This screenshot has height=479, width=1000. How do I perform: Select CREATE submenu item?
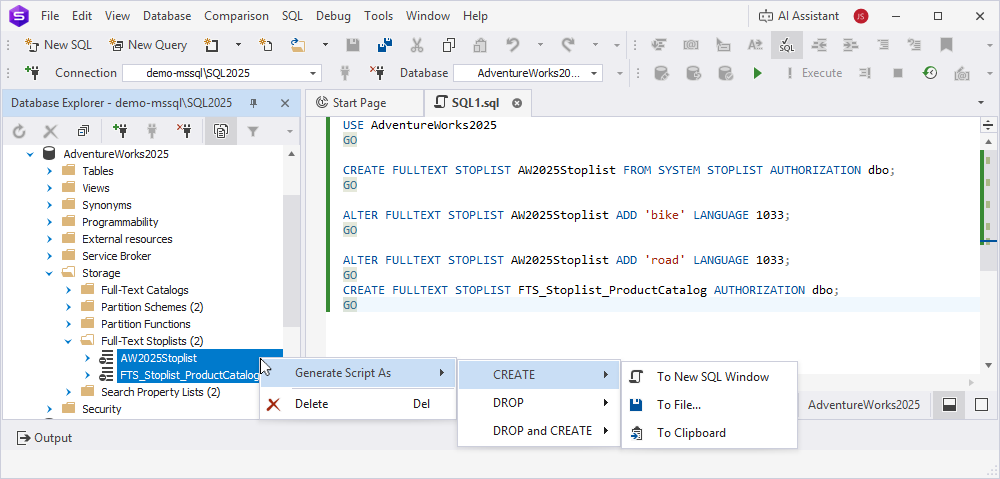pos(539,375)
